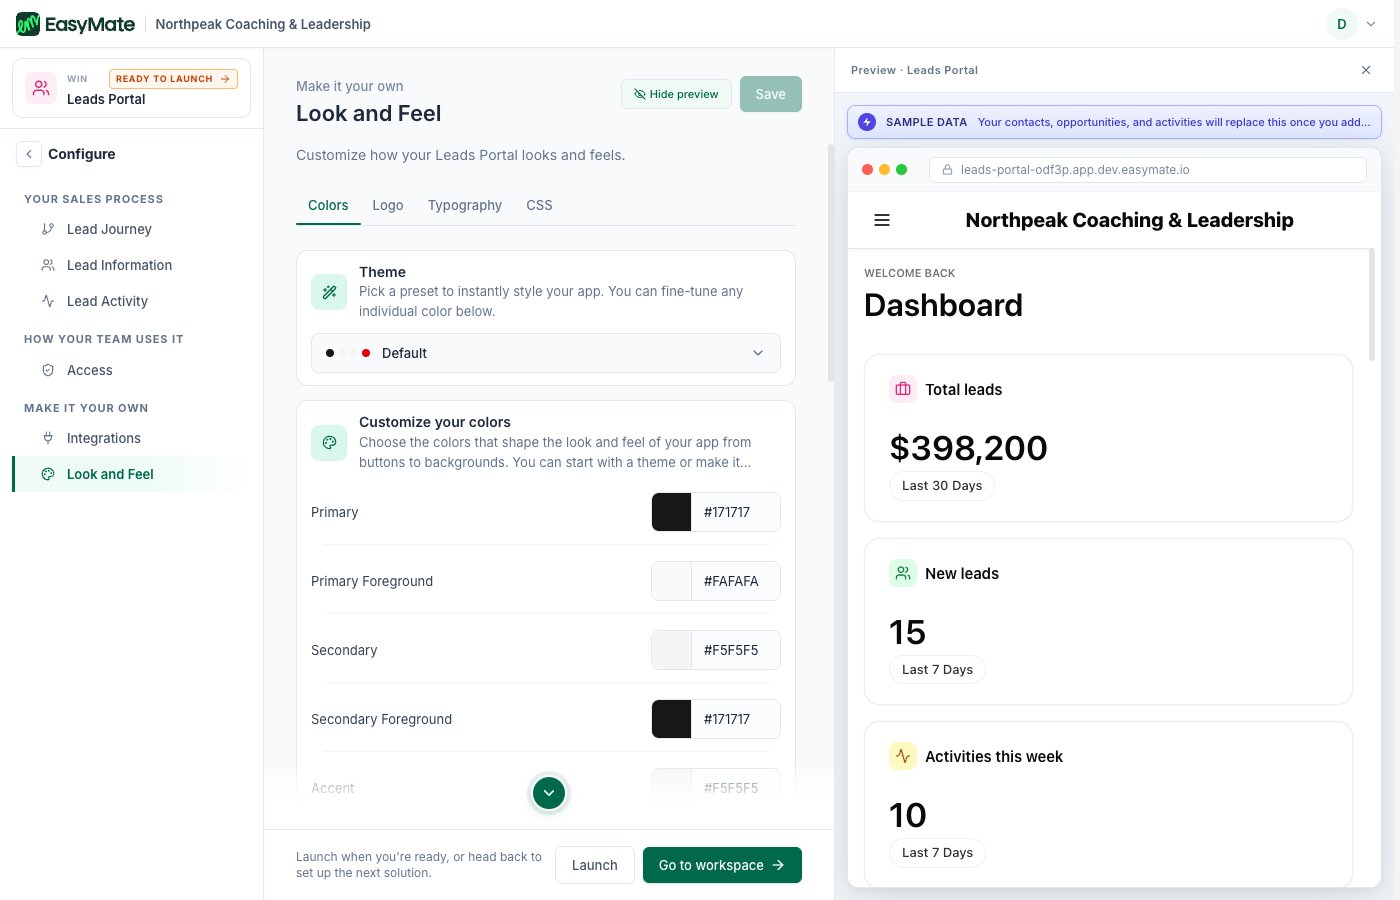Click the Sample Data banner

pyautogui.click(x=1114, y=122)
